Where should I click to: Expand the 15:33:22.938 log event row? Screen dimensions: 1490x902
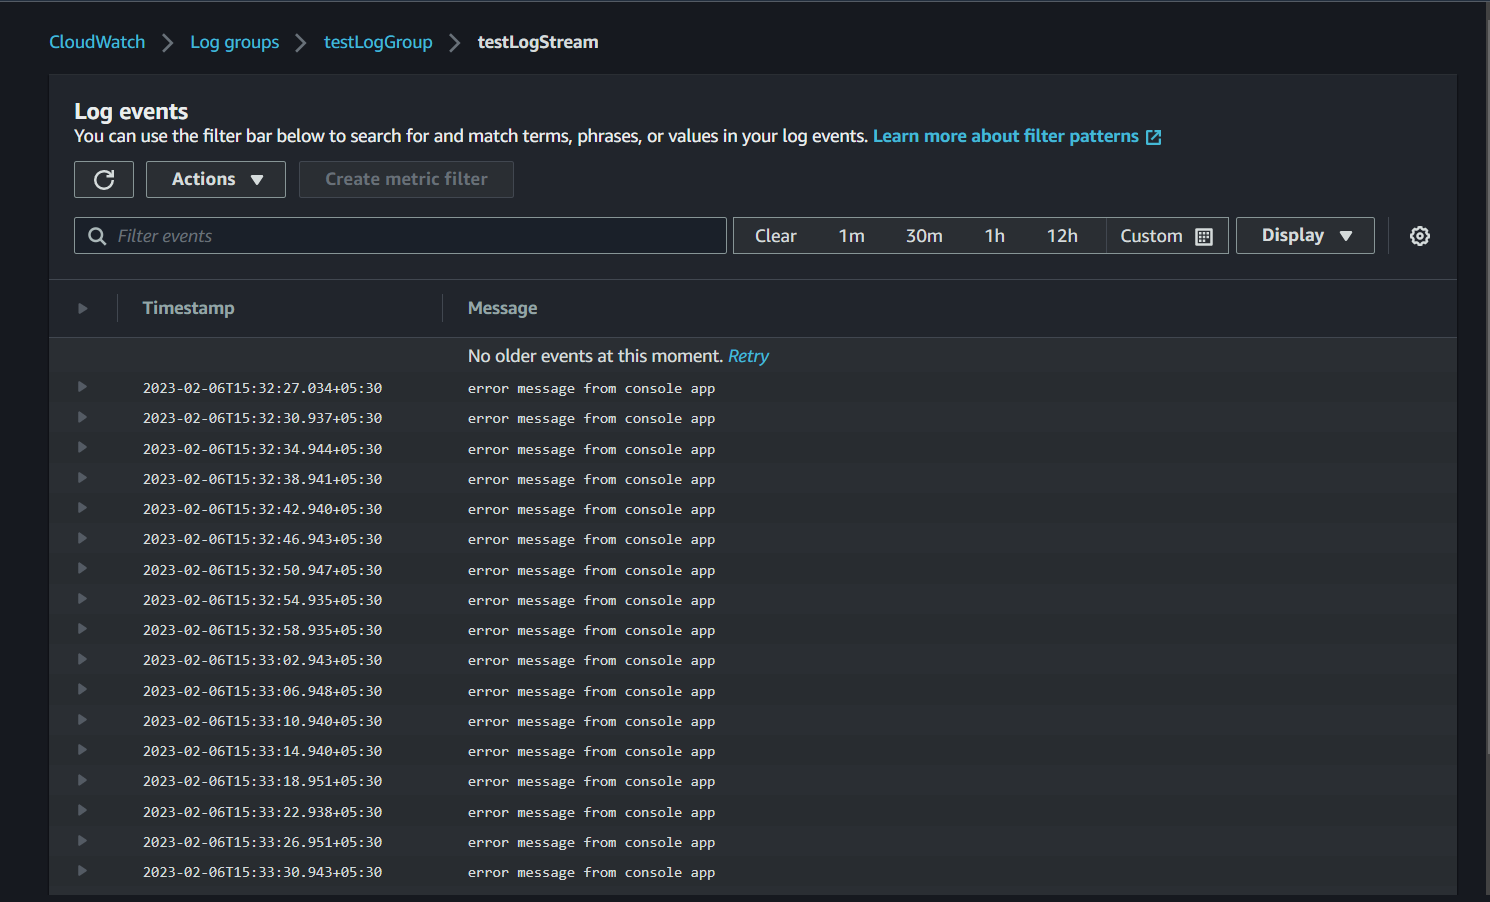pos(82,810)
